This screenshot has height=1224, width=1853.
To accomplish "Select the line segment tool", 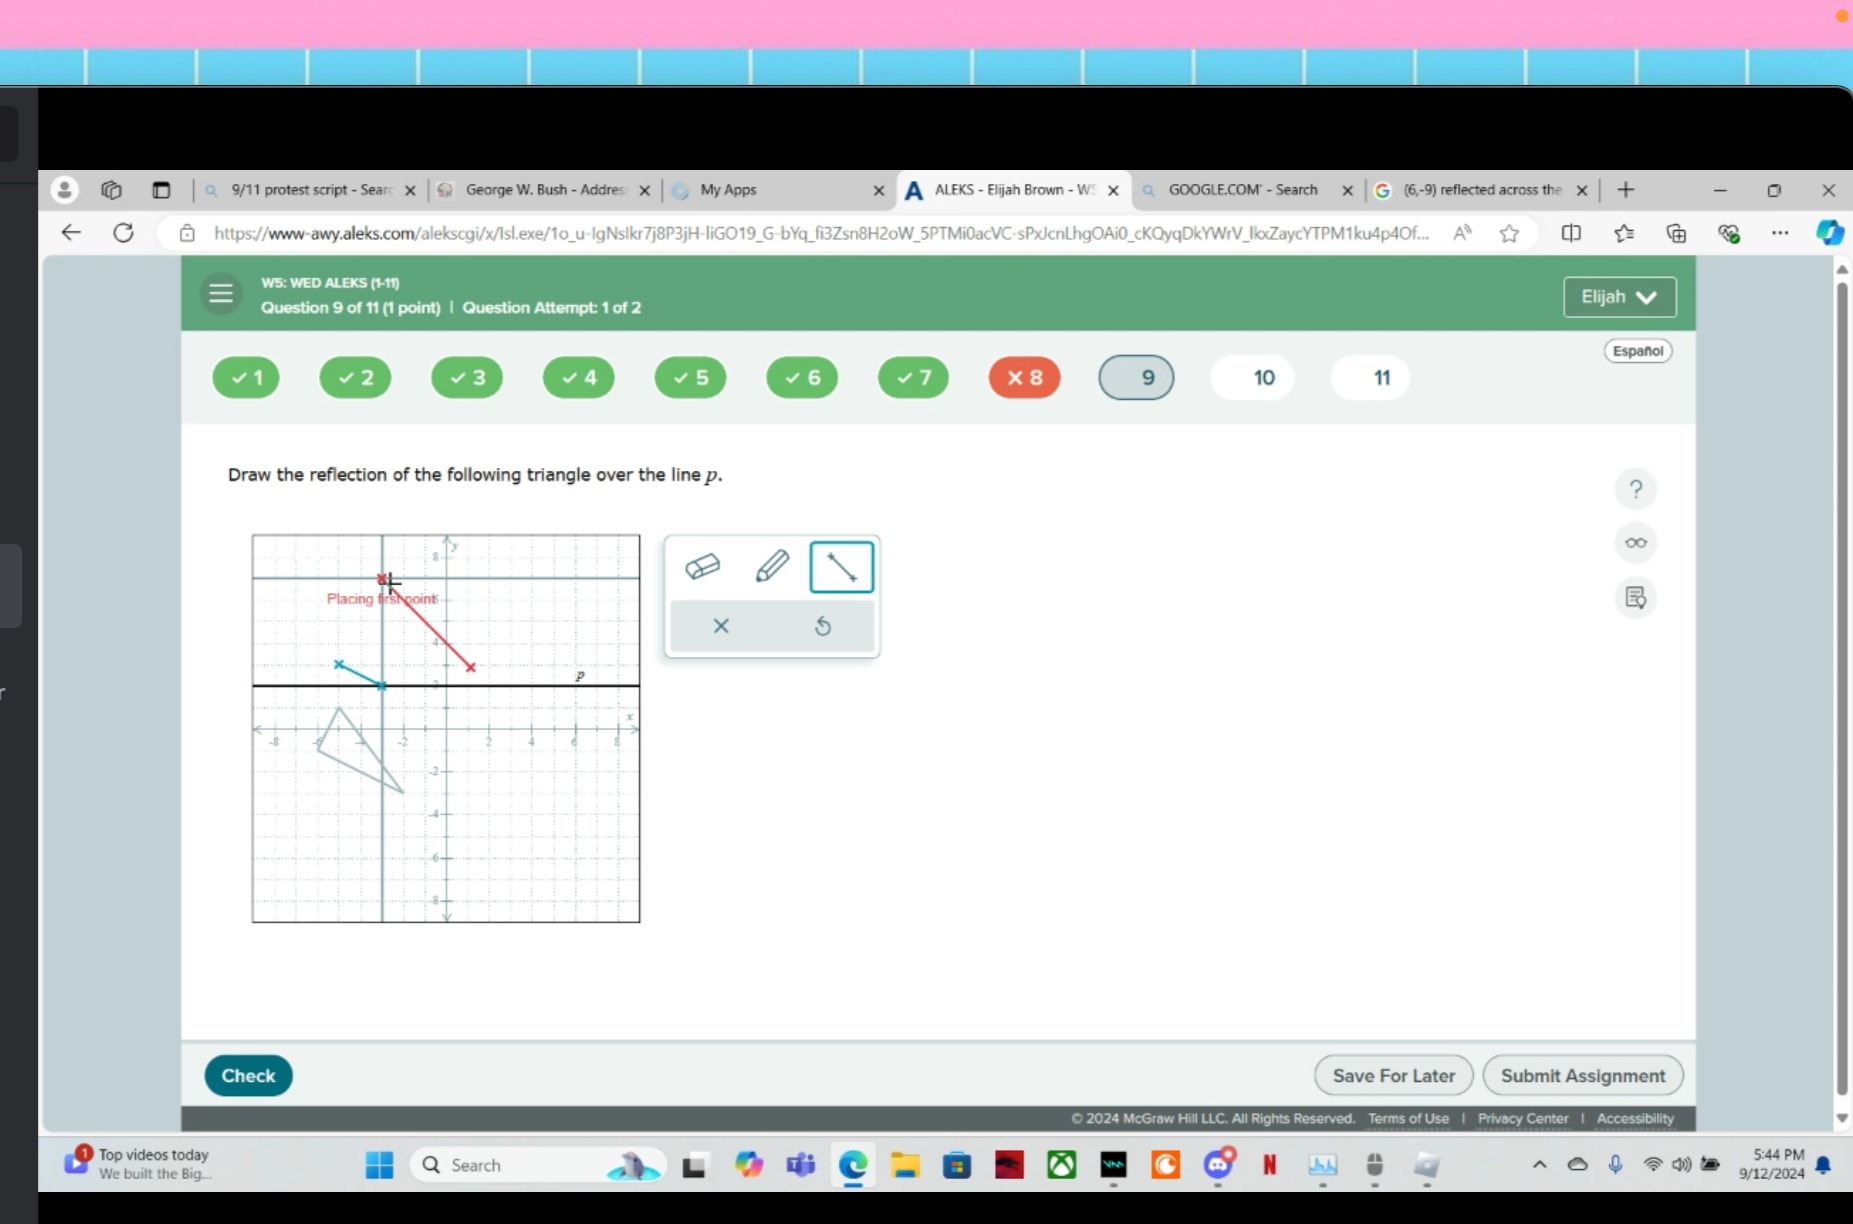I will 841,567.
